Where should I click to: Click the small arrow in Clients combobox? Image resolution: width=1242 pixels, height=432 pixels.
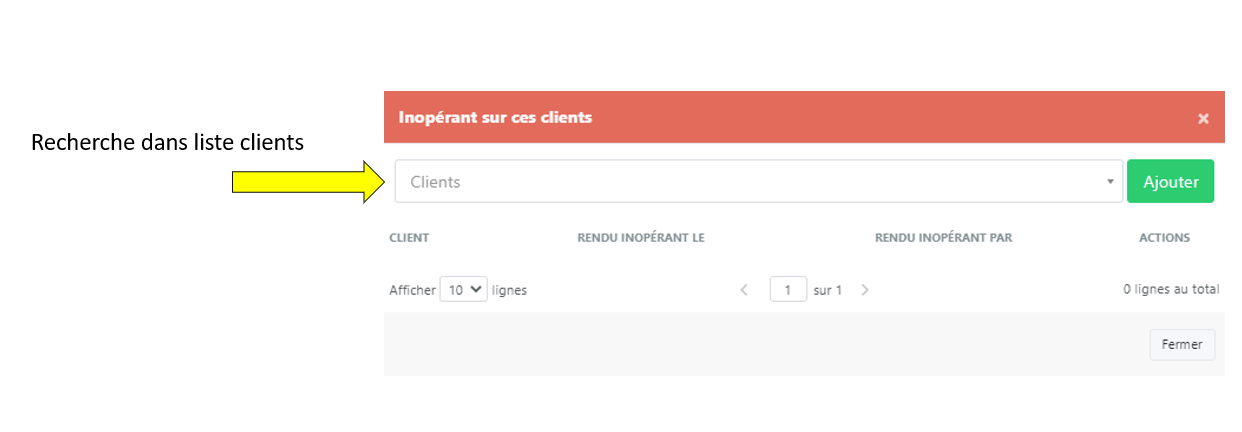click(1110, 182)
